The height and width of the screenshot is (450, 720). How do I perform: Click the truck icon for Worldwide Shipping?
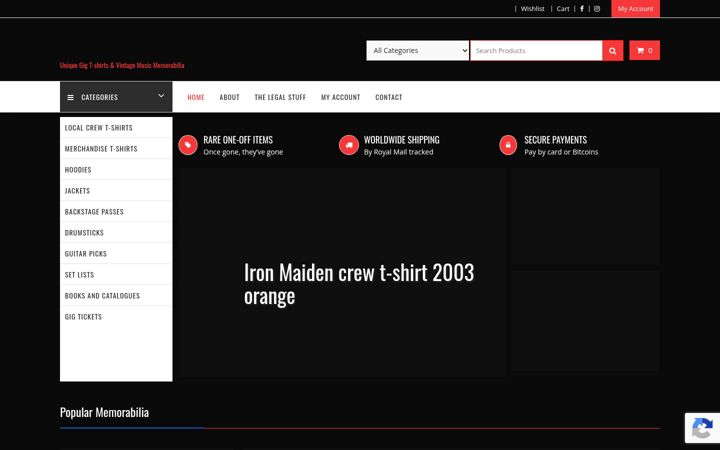tap(349, 145)
